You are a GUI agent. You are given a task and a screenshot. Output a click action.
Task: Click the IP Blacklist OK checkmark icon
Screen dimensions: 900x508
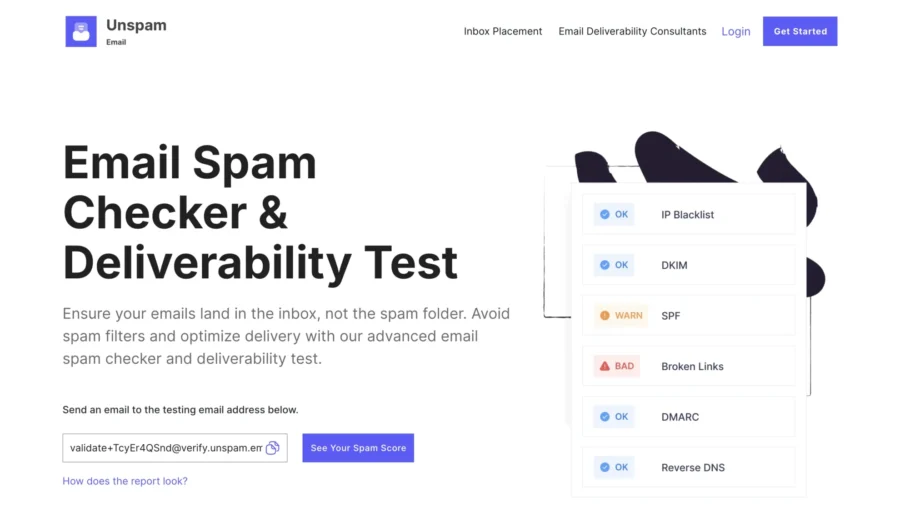tap(604, 214)
